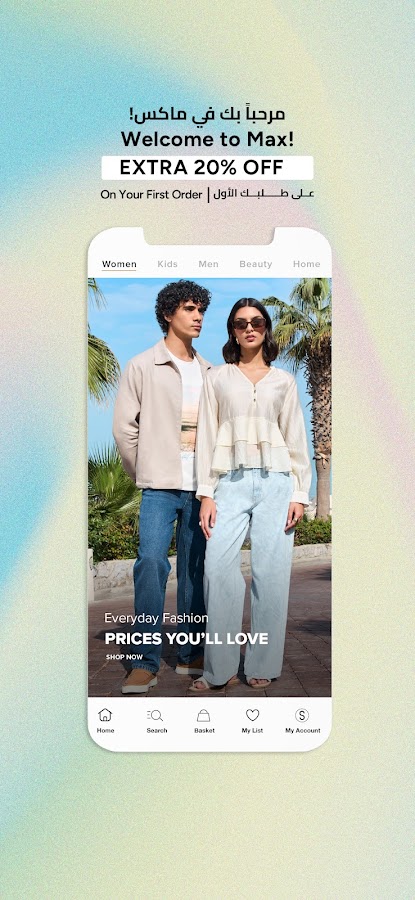Viewport: 415px width, 900px height.
Task: Tap the PRICES YOU'LL LOVE headline
Action: tap(186, 638)
